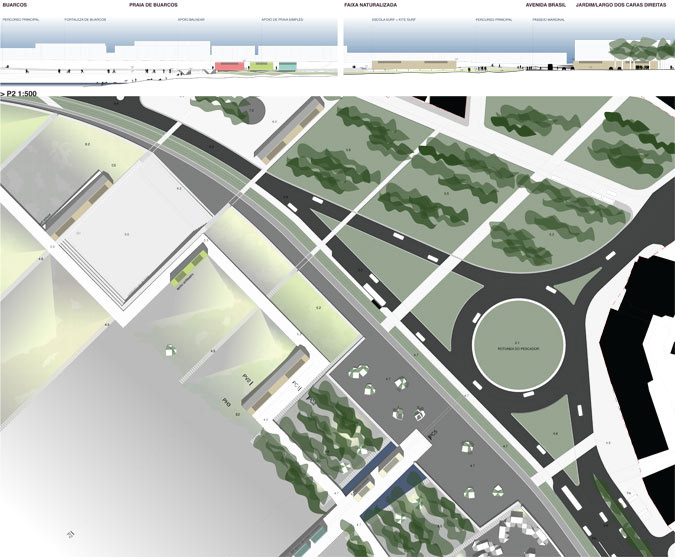The width and height of the screenshot is (675, 557).
Task: Click the PC3 marker on the plan
Action: coord(433,434)
